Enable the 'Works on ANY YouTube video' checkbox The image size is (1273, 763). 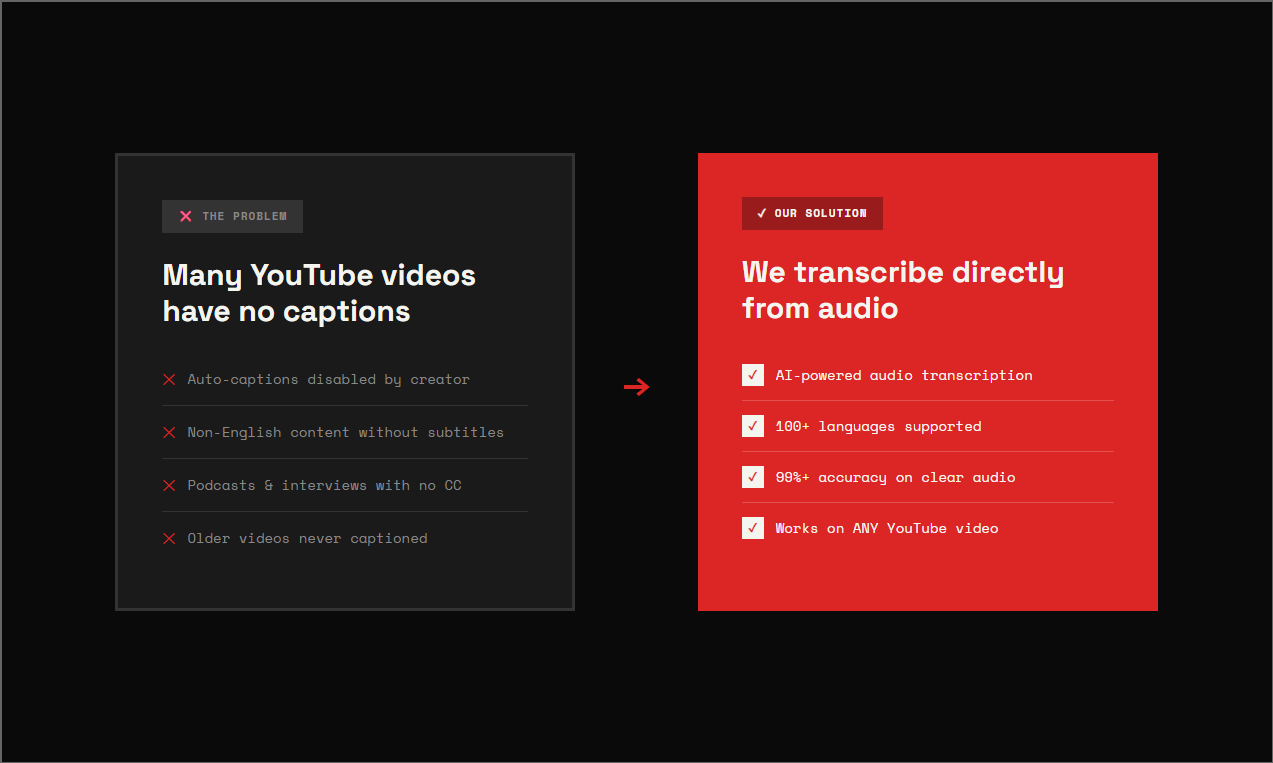tap(752, 528)
